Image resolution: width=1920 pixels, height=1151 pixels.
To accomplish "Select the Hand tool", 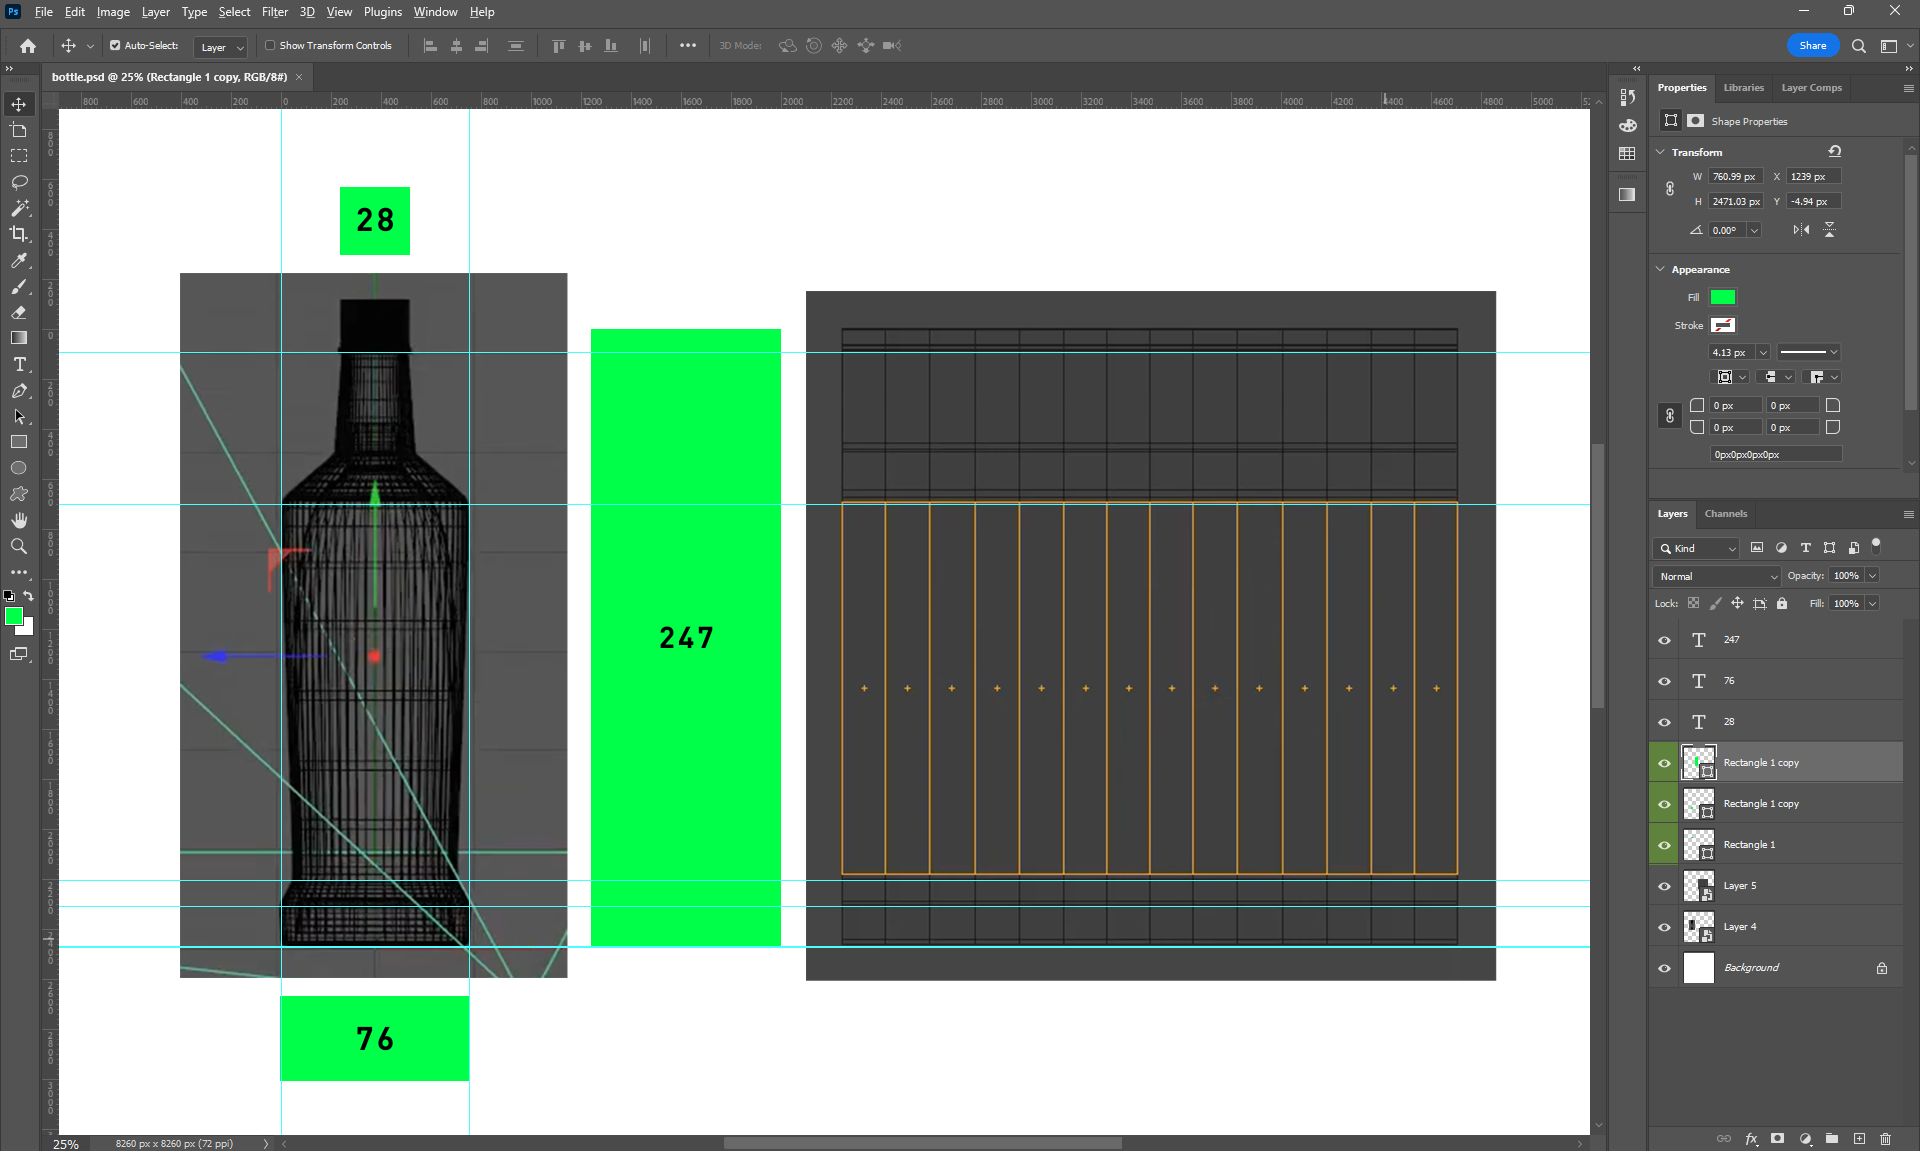I will (x=19, y=520).
